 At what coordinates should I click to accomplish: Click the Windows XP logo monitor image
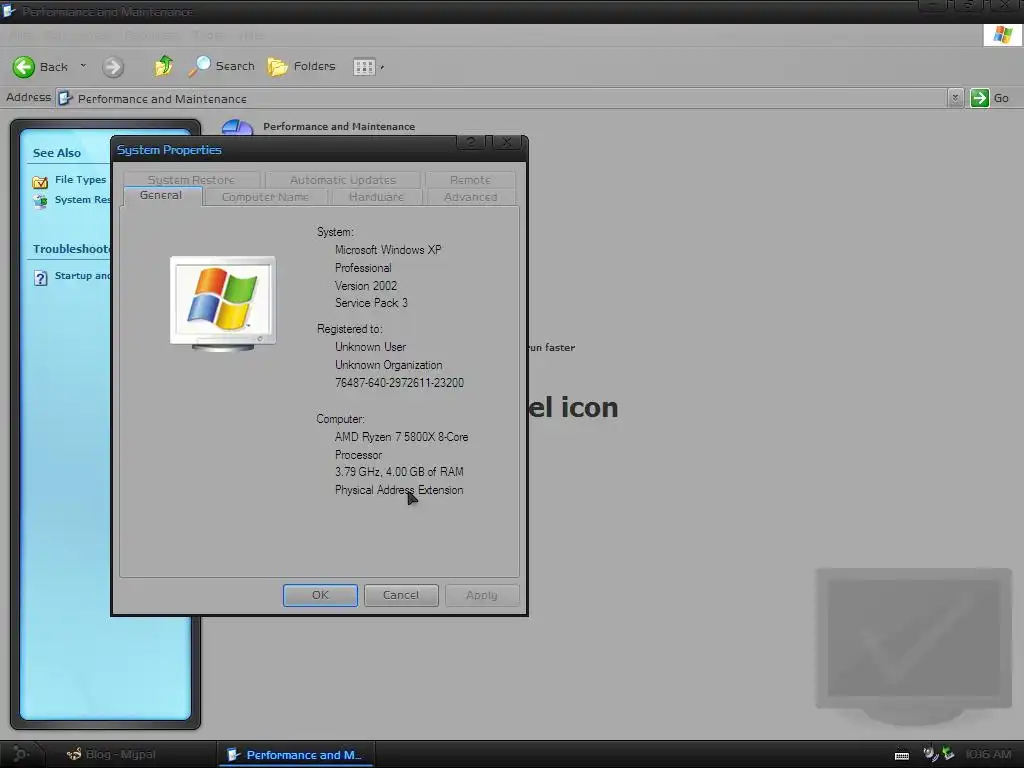click(223, 303)
